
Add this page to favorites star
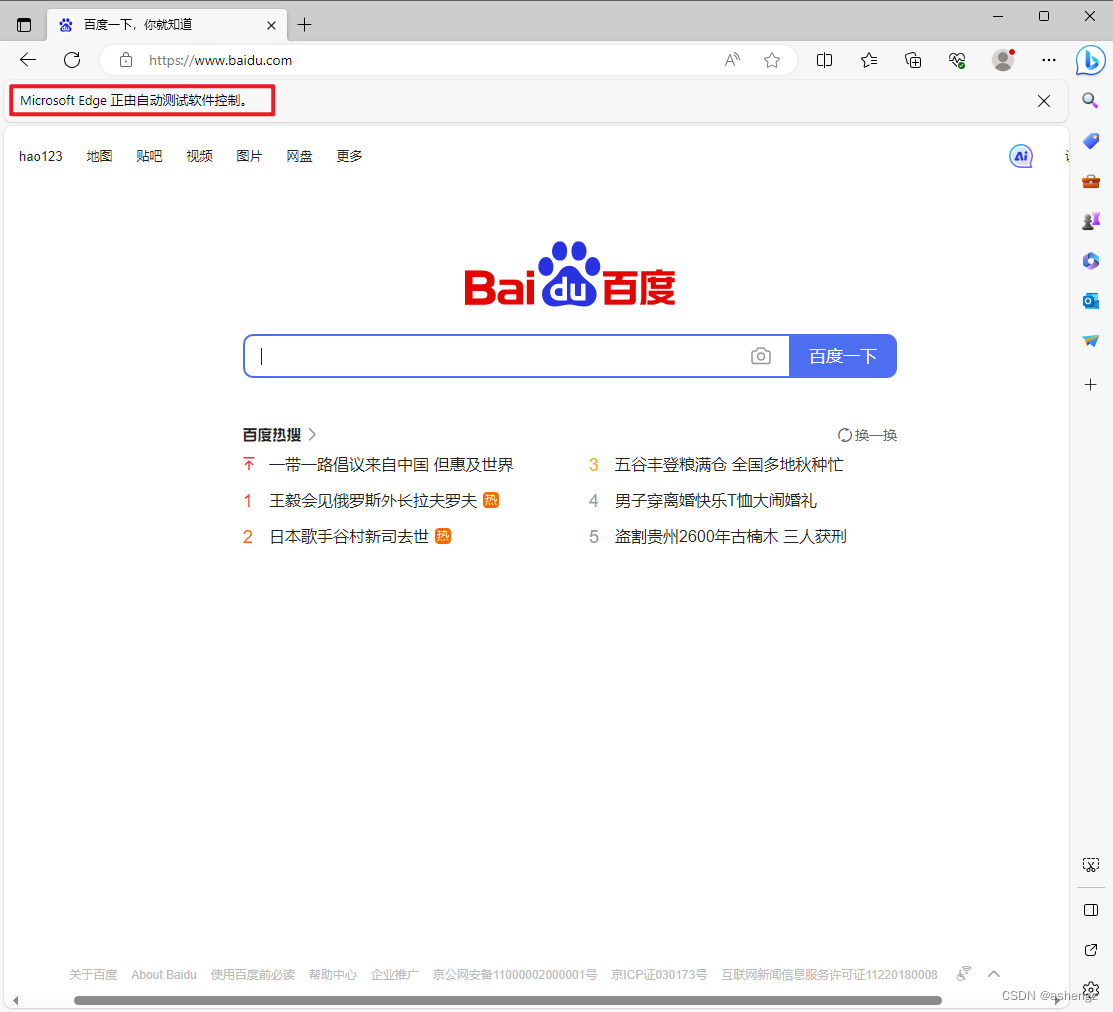[772, 60]
